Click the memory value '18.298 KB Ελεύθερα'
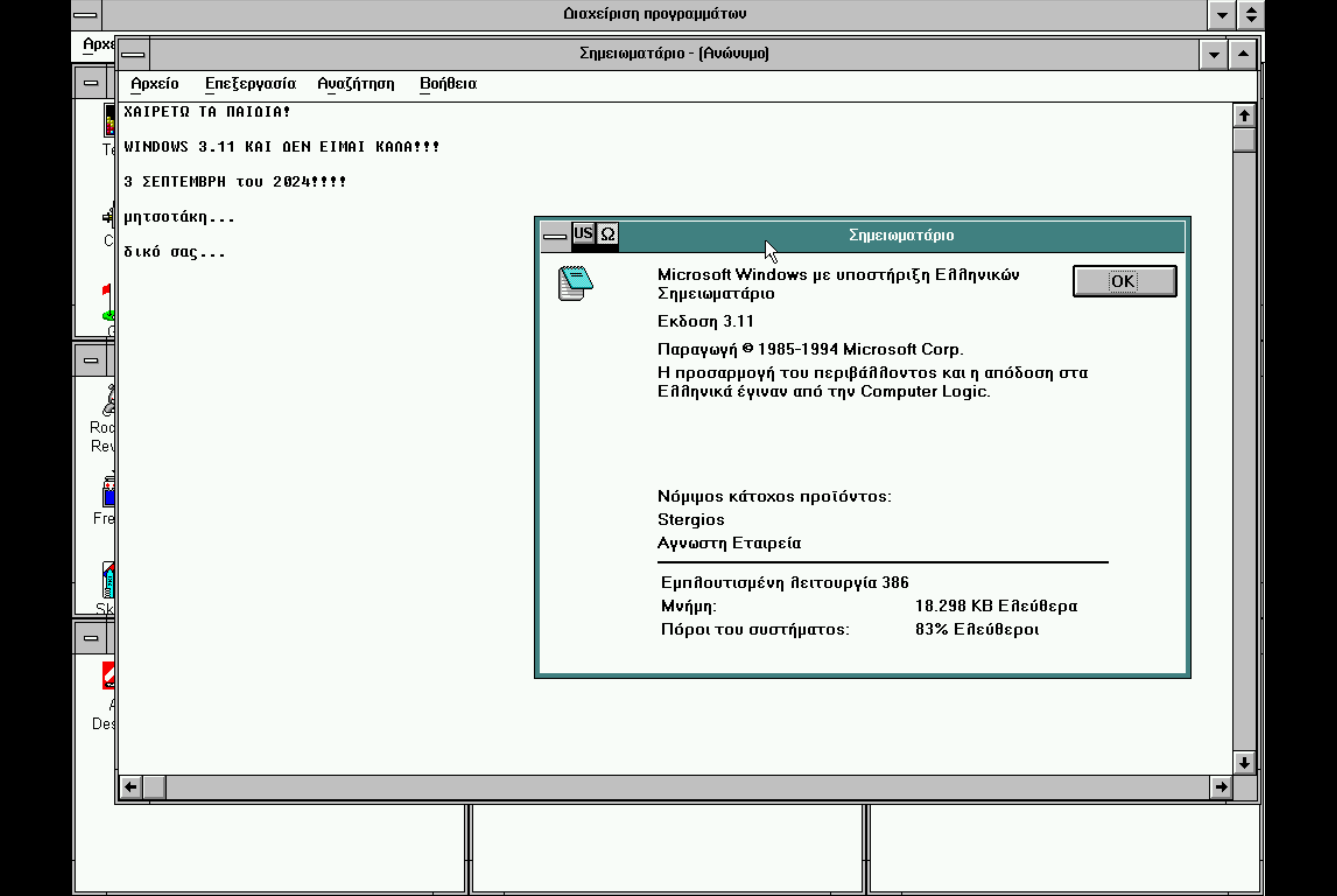This screenshot has width=1337, height=896. point(996,606)
